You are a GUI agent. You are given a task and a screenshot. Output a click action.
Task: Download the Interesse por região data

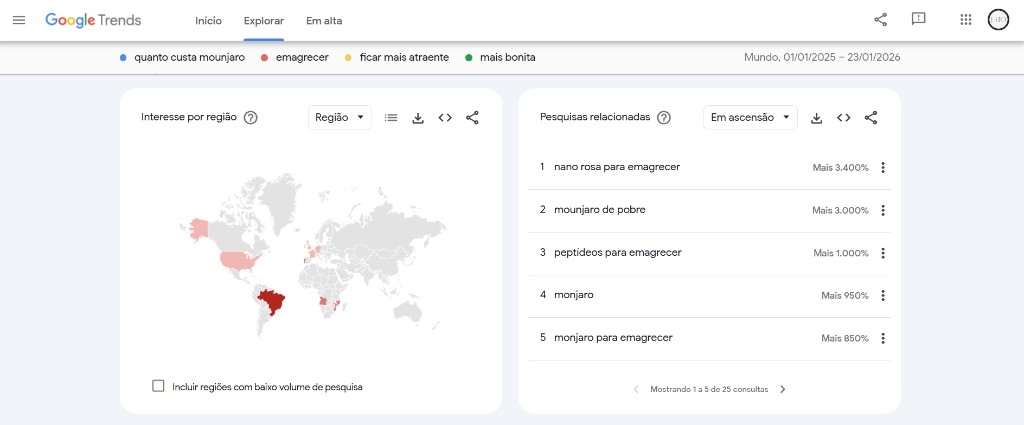point(418,118)
